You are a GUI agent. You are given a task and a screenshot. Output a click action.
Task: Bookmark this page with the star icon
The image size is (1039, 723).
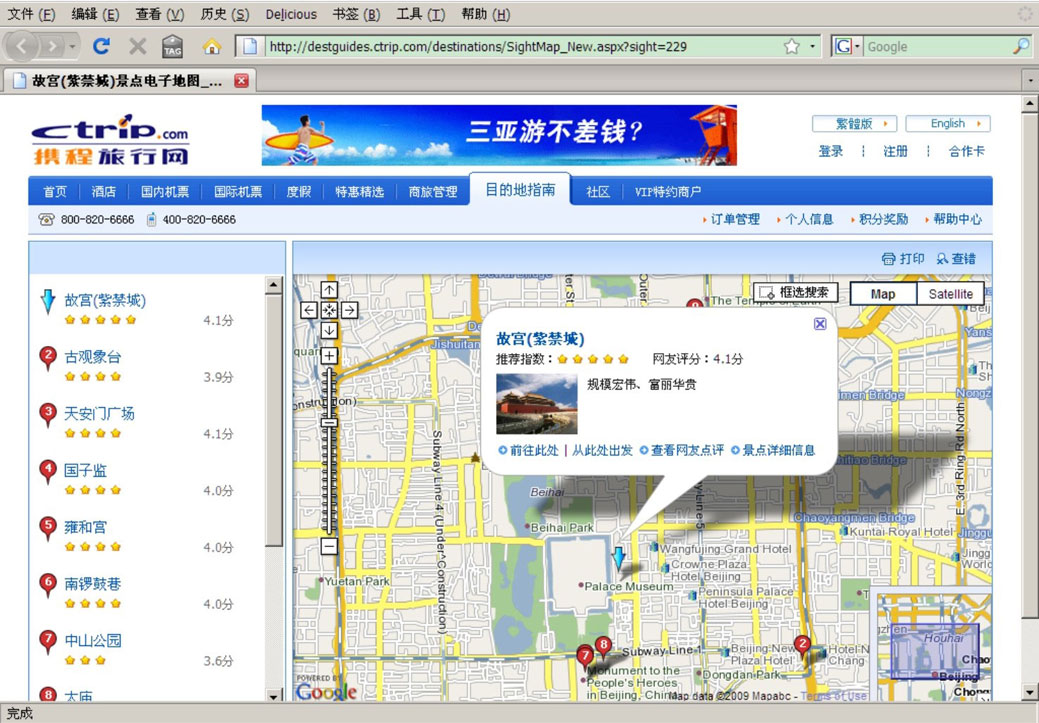click(x=791, y=46)
